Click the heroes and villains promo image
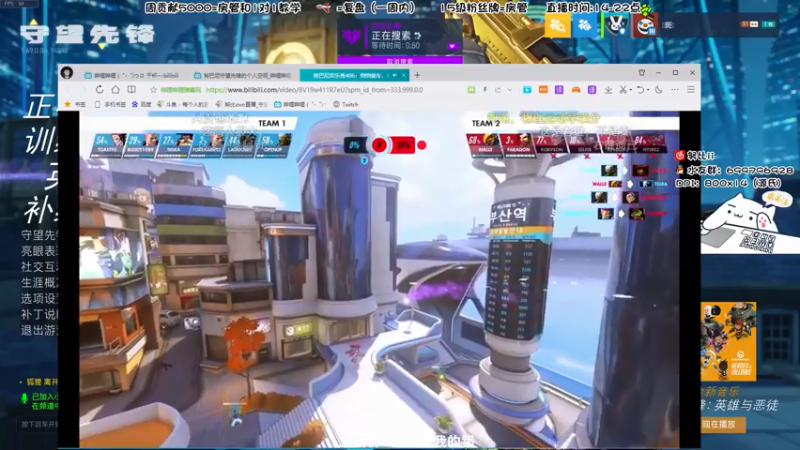This screenshot has height=450, width=800. point(728,341)
